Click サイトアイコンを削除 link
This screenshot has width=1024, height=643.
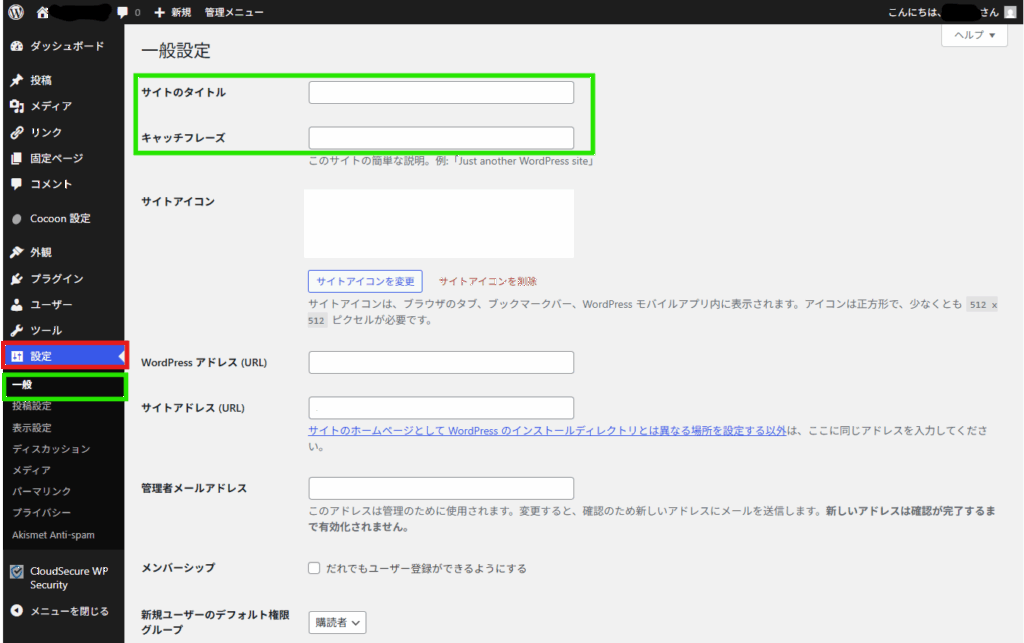(487, 281)
